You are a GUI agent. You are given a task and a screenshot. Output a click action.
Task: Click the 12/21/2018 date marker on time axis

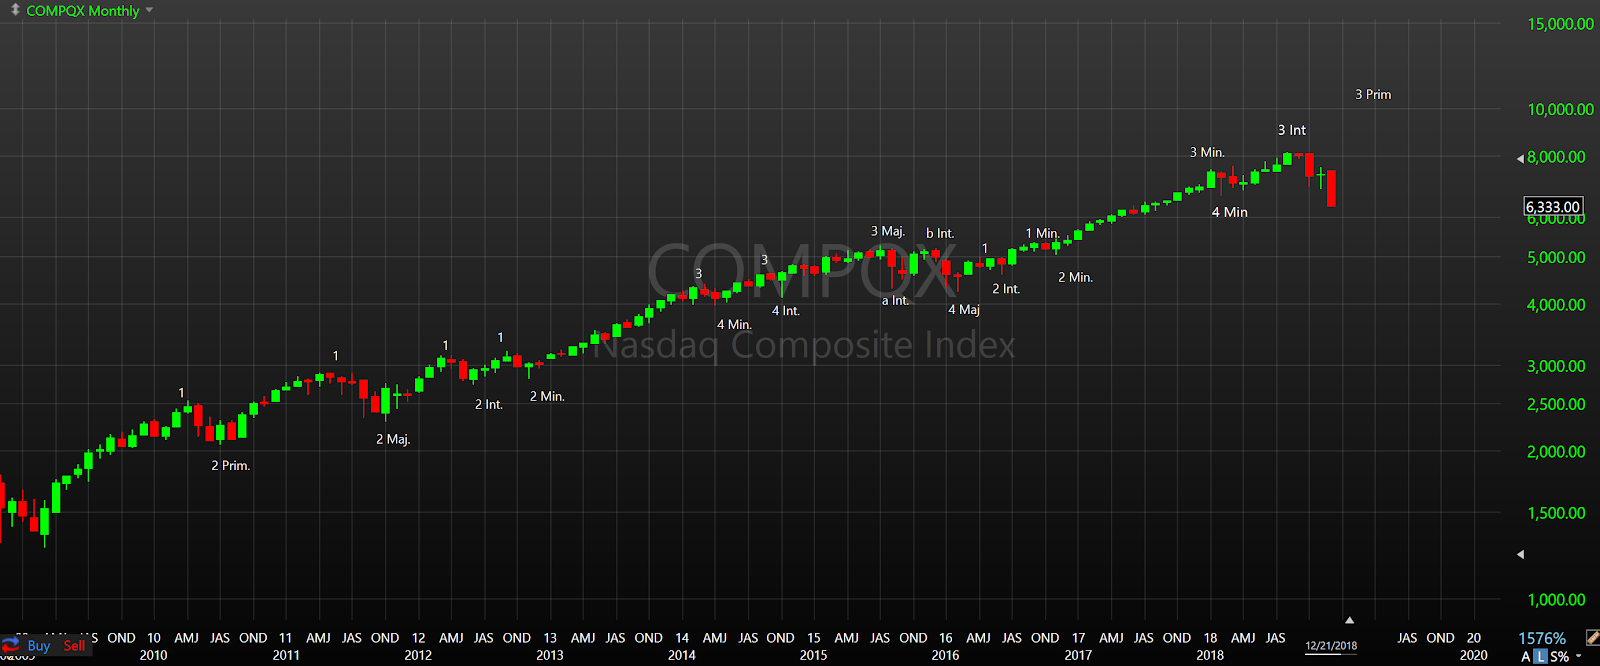click(1331, 646)
